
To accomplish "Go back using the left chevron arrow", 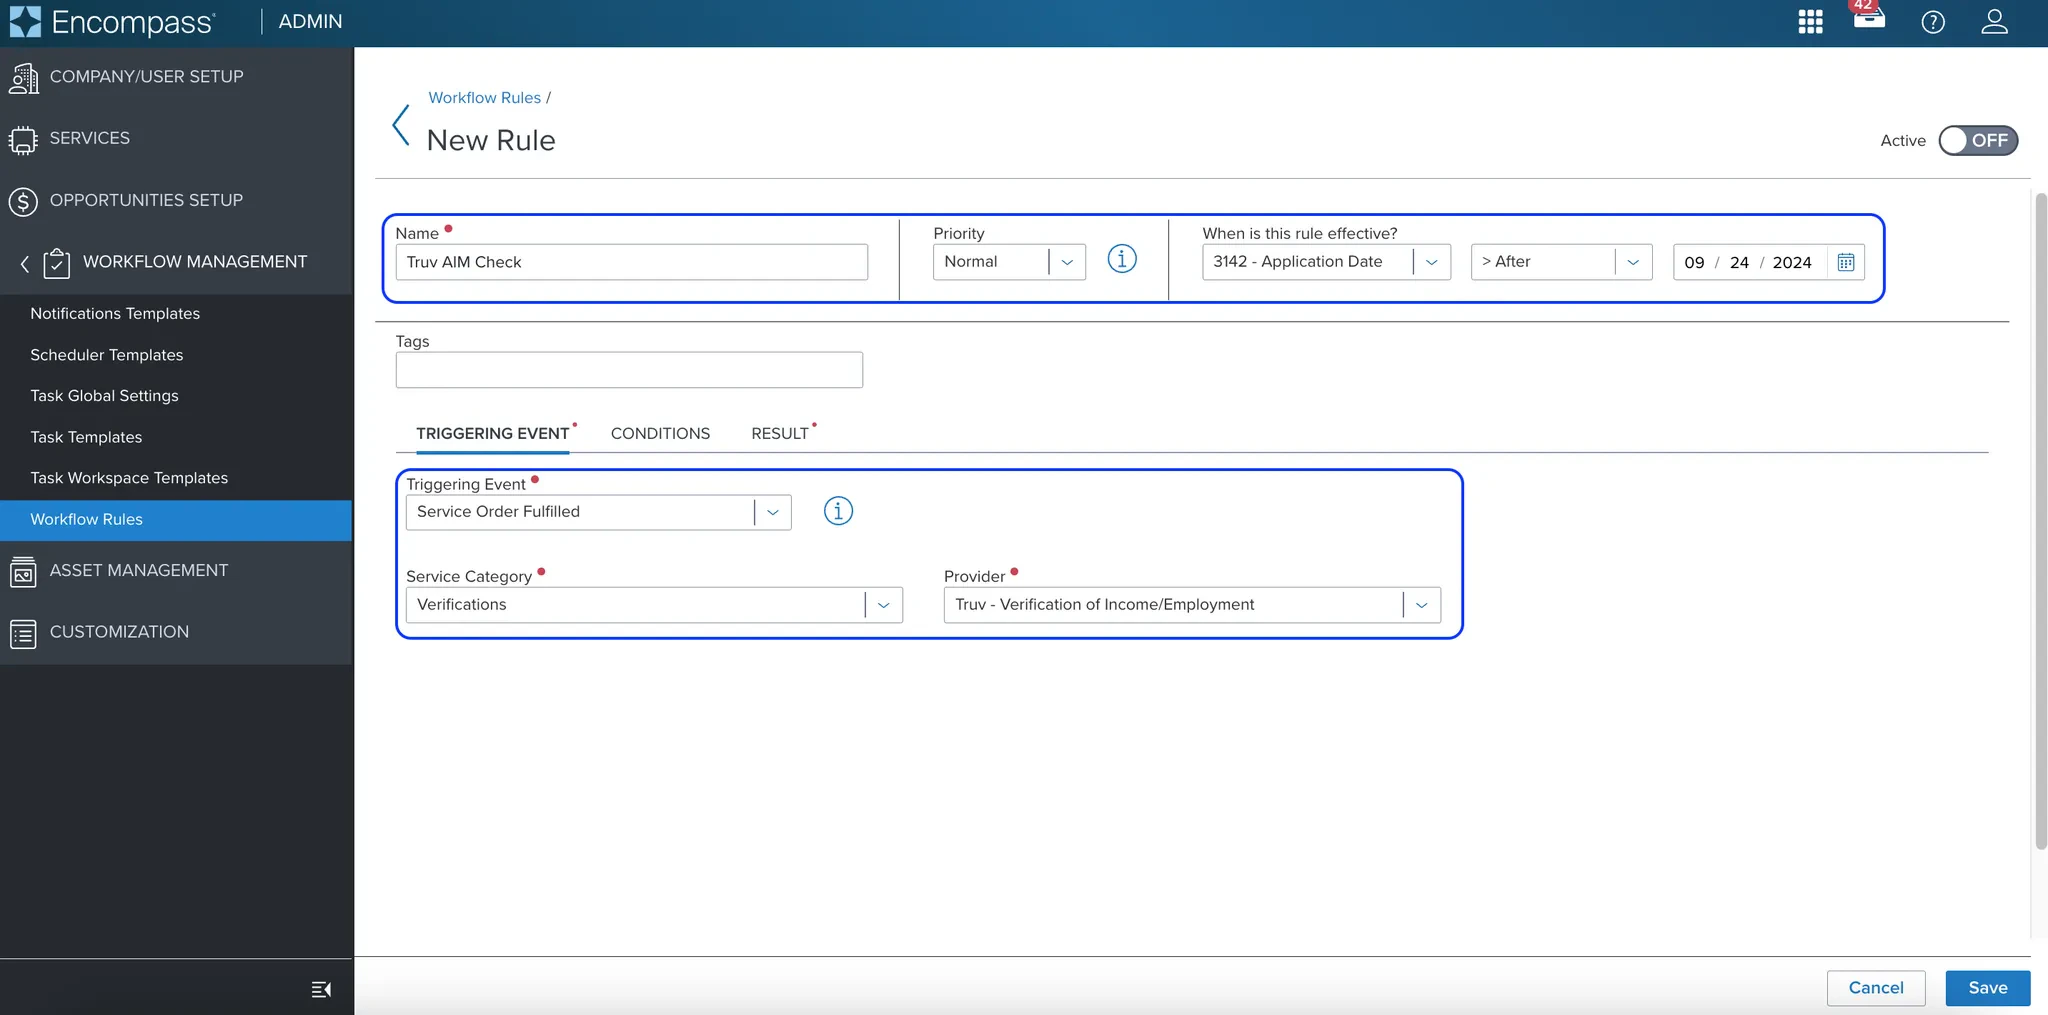I will tap(401, 125).
